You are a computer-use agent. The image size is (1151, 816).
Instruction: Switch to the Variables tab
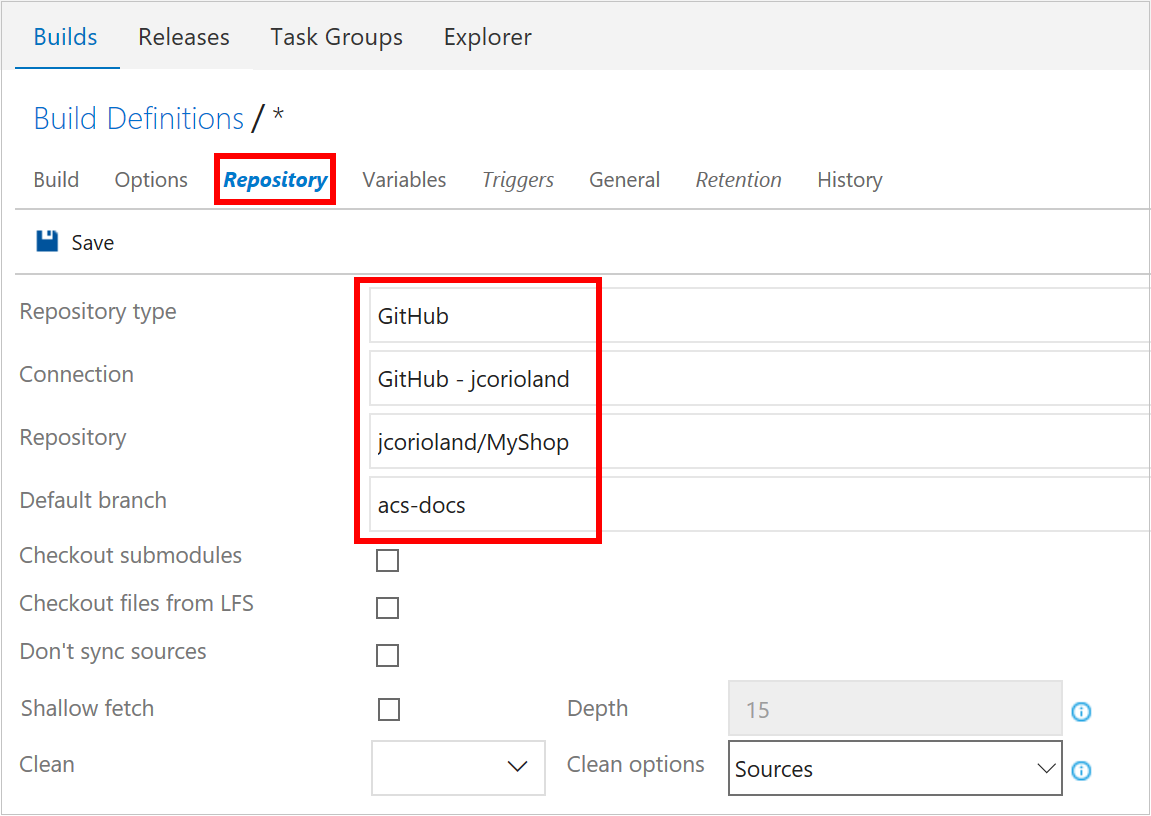point(404,179)
